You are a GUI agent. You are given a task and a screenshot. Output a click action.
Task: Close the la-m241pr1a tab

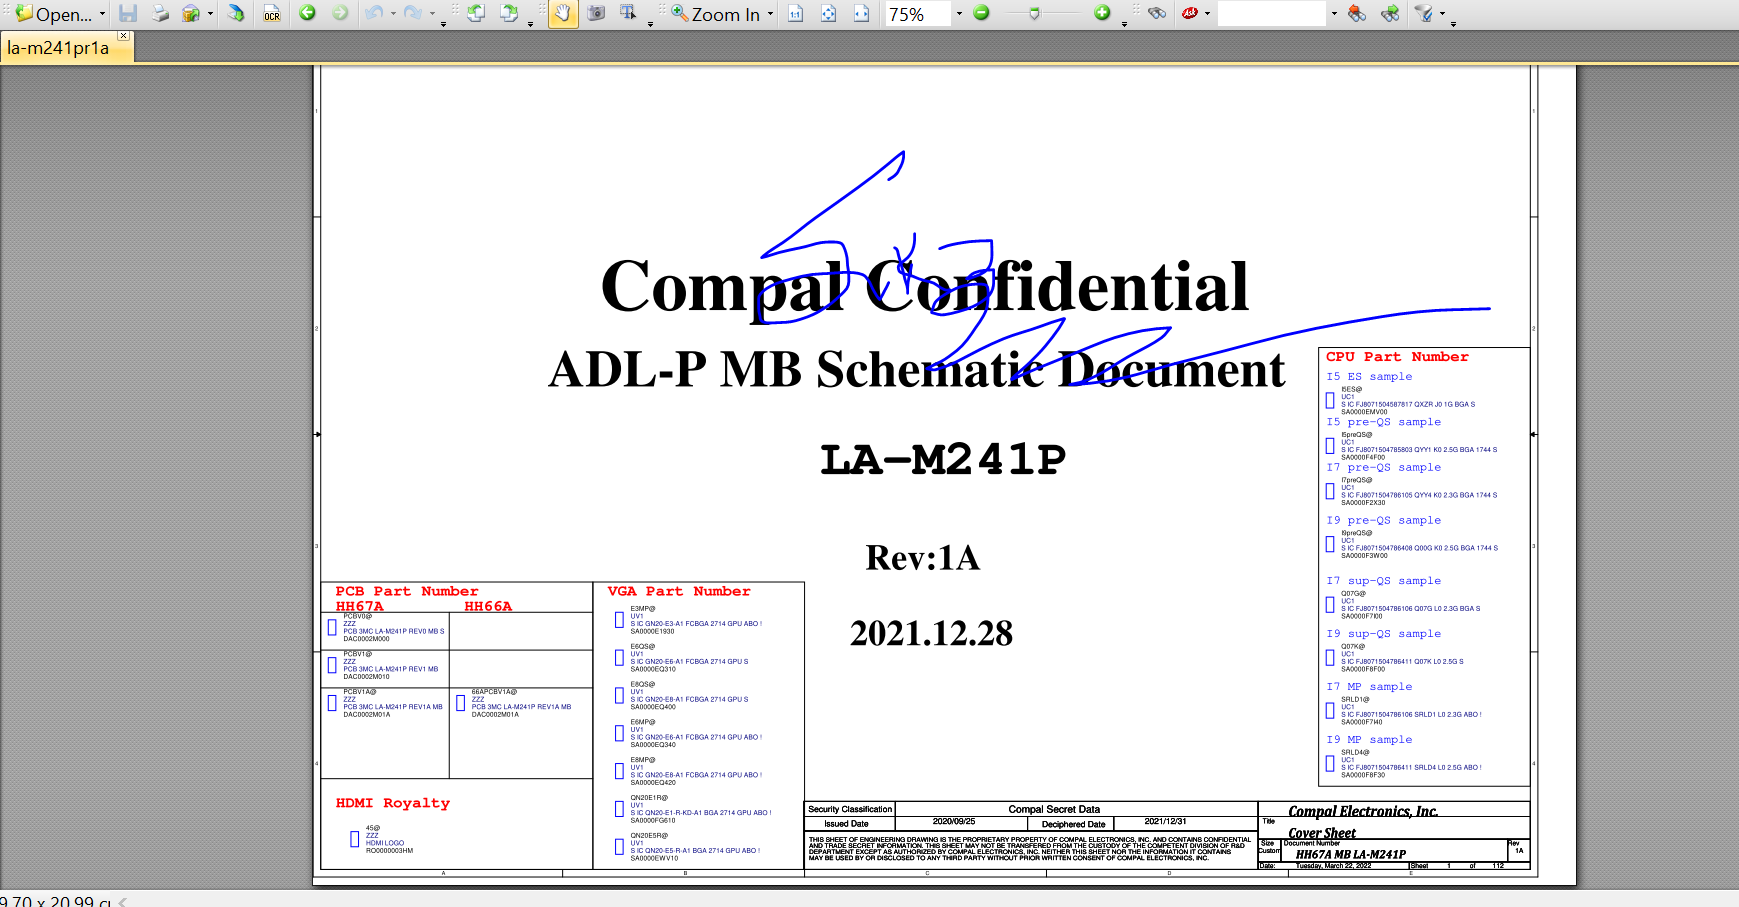[123, 36]
